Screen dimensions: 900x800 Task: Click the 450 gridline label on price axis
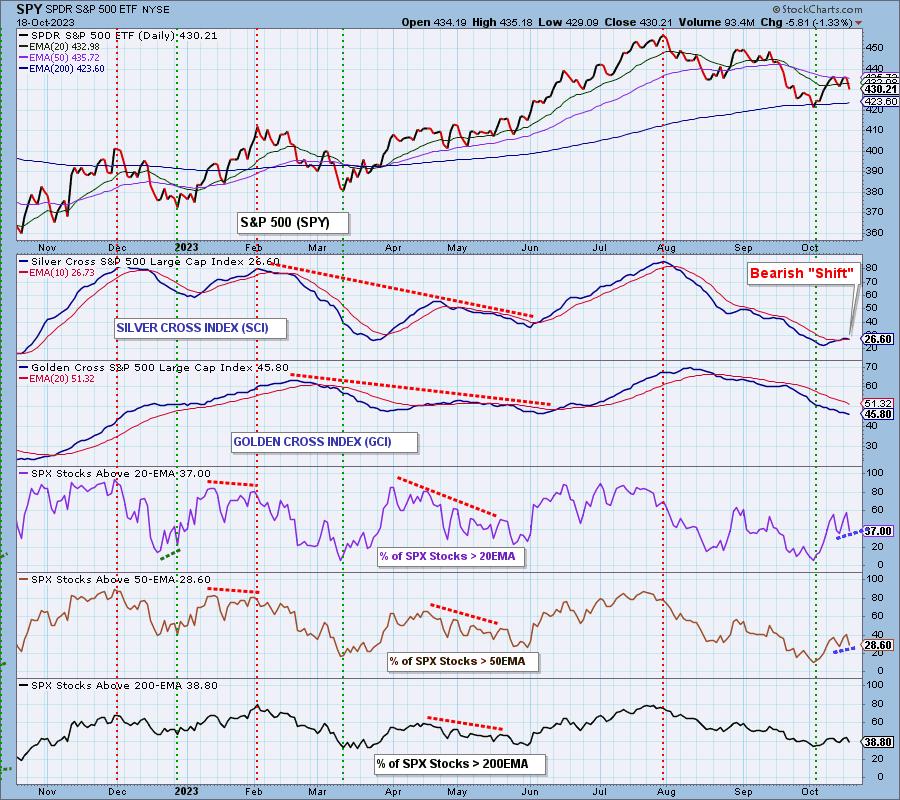click(x=875, y=48)
